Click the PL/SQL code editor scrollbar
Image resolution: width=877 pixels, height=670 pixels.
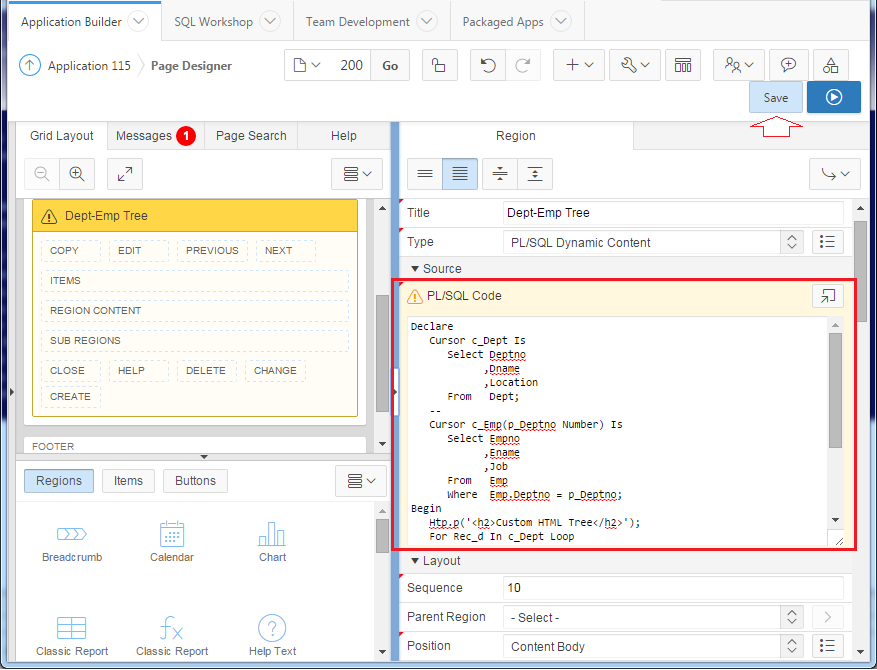(835, 390)
